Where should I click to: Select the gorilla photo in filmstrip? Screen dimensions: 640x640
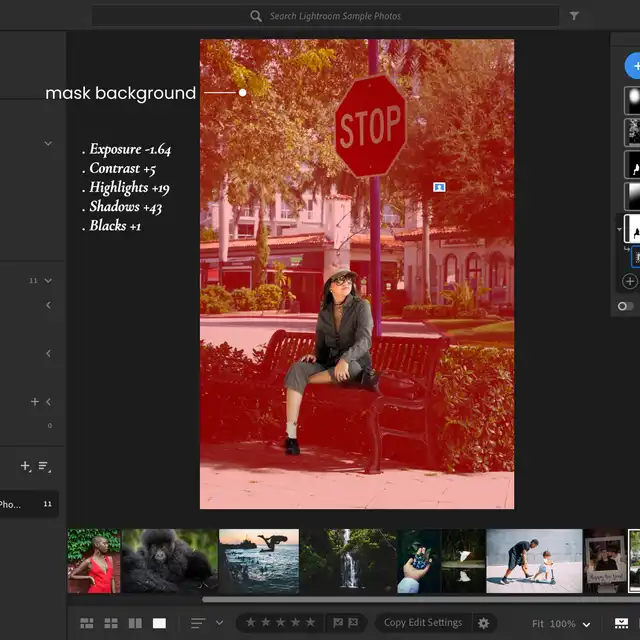click(x=169, y=561)
